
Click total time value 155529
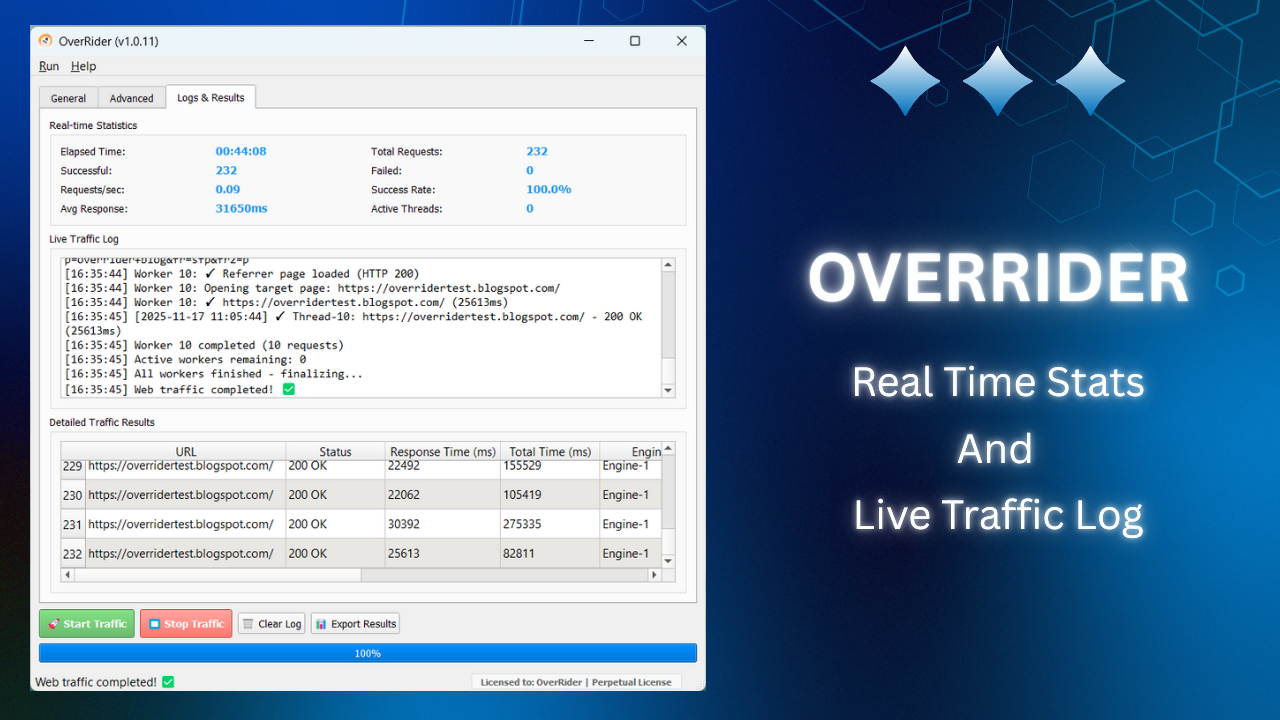522,466
